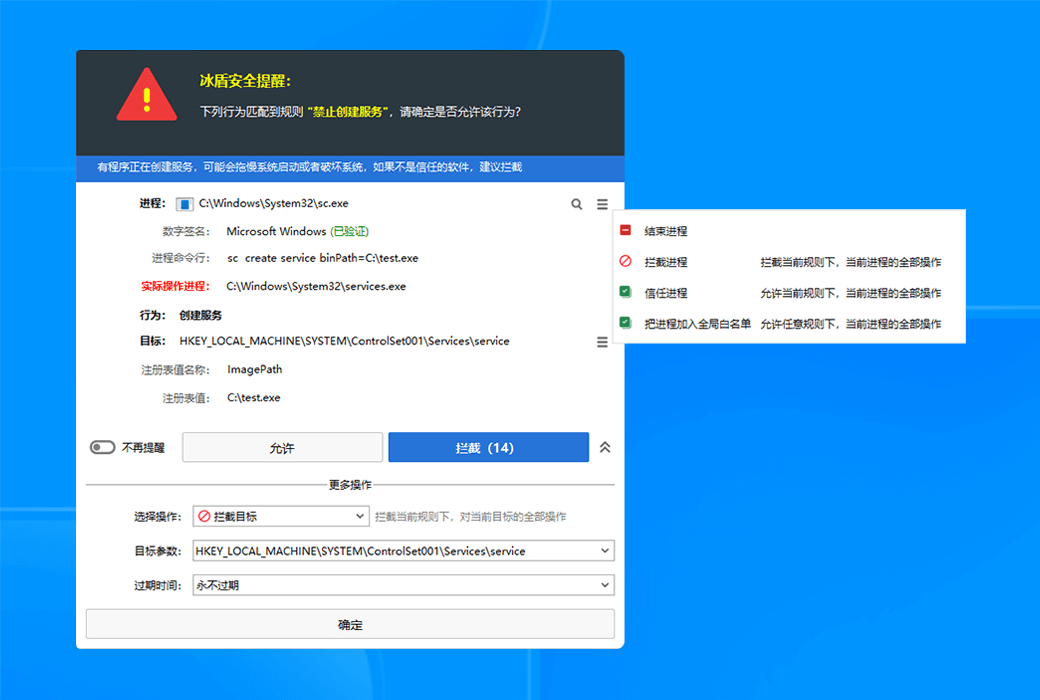This screenshot has width=1040, height=700.
Task: Toggle the 不再提醒 switch
Action: coord(102,447)
